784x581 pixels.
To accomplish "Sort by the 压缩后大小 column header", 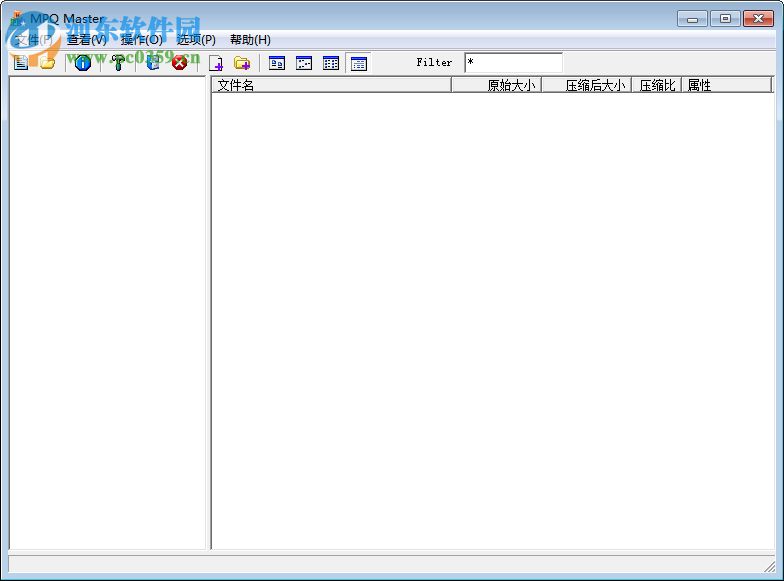I will [586, 85].
